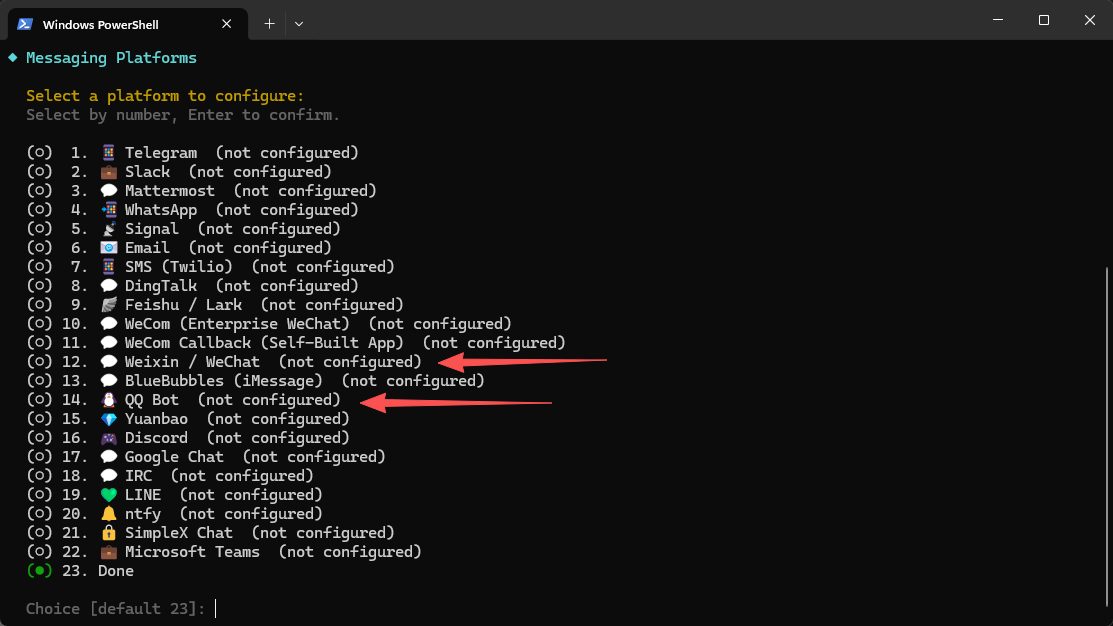1113x626 pixels.
Task: Select the radio marker for option 12 Weixin
Action: click(40, 362)
